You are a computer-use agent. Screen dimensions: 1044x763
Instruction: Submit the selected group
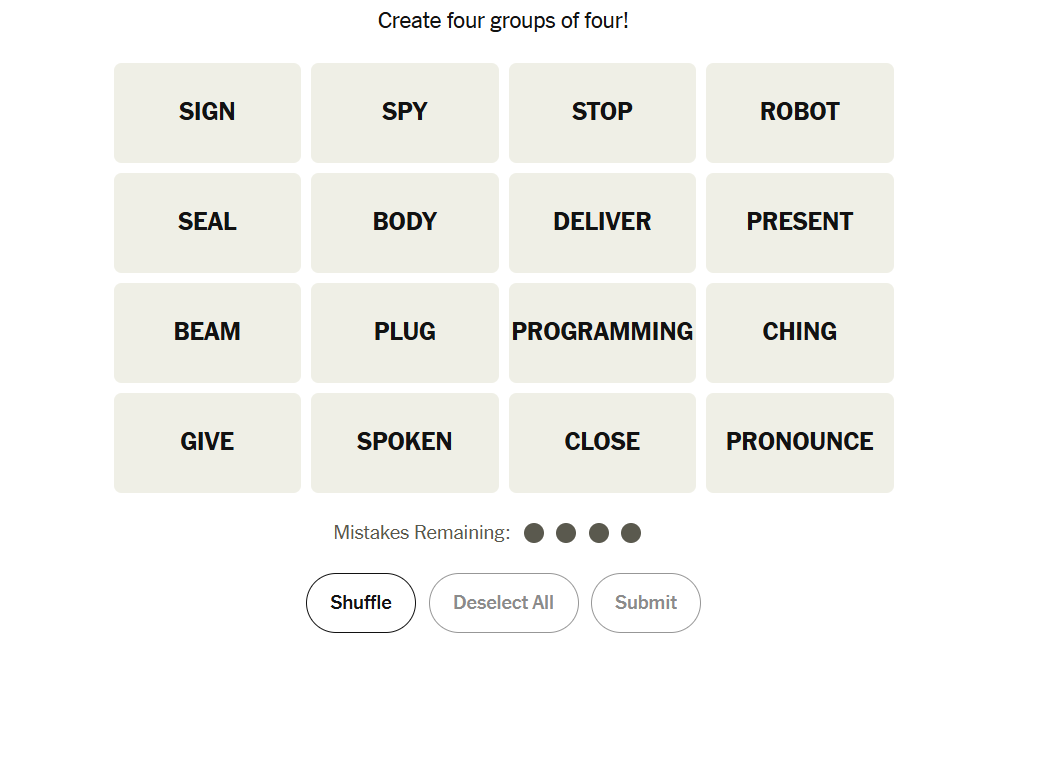(645, 602)
